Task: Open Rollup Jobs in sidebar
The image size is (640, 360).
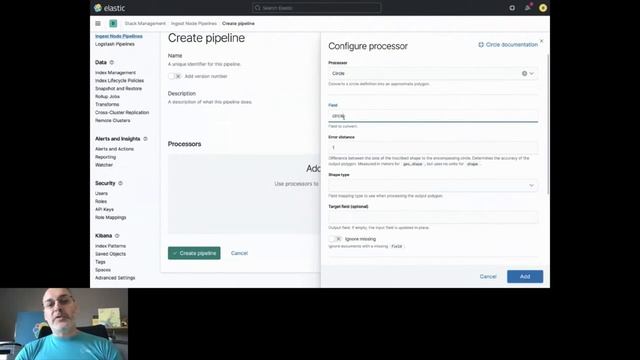Action: [x=107, y=97]
